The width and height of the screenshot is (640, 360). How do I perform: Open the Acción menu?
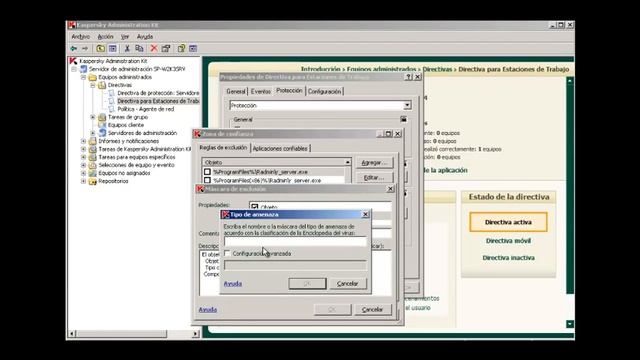click(105, 37)
